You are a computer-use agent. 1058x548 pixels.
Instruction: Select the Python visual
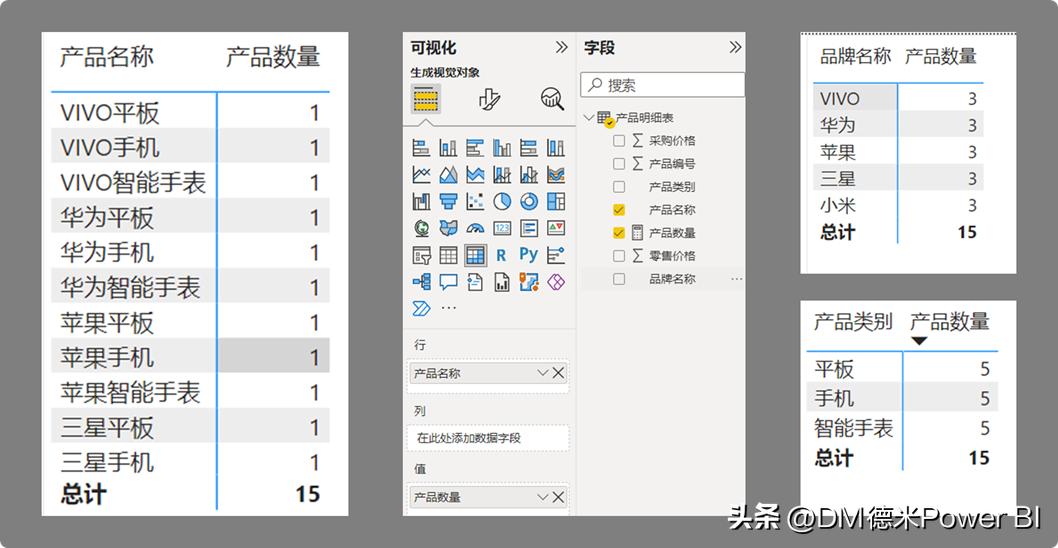(x=529, y=254)
